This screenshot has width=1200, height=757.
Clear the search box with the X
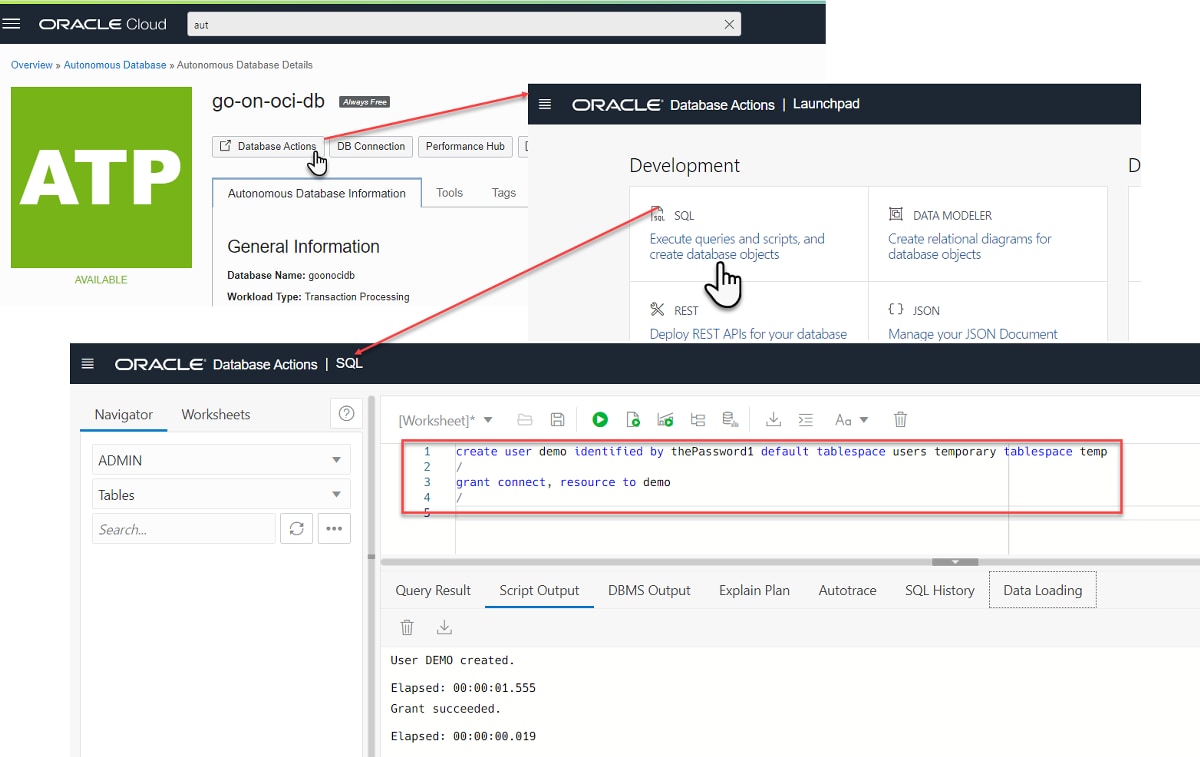pos(729,23)
